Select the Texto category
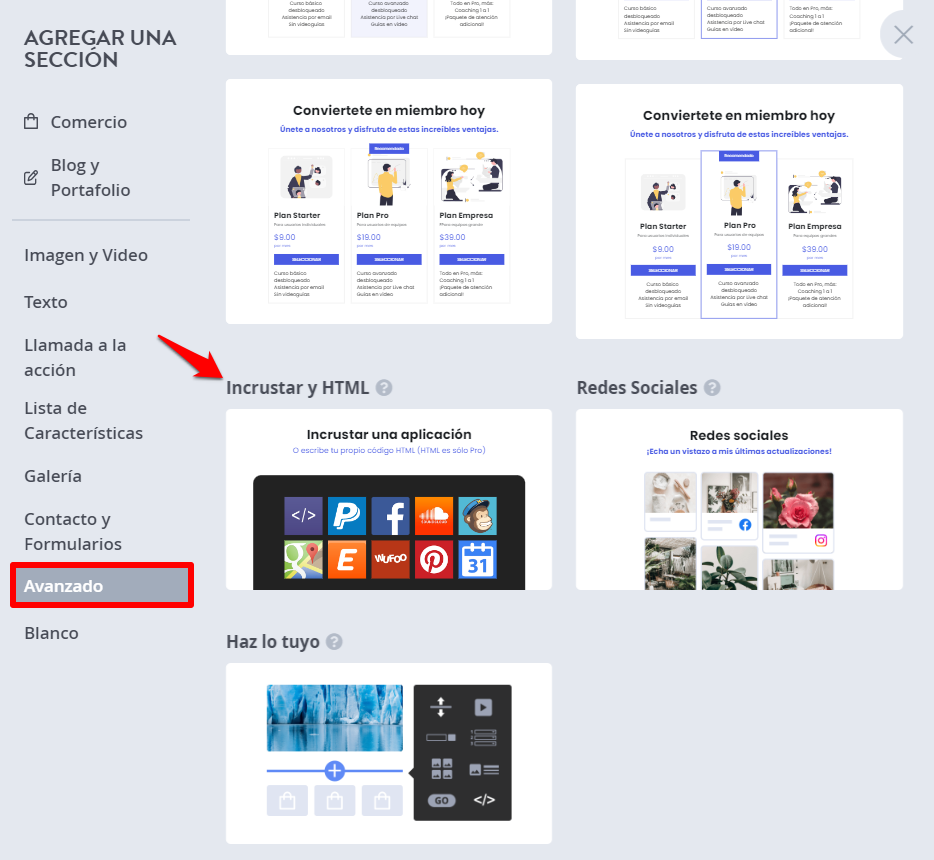 (46, 302)
